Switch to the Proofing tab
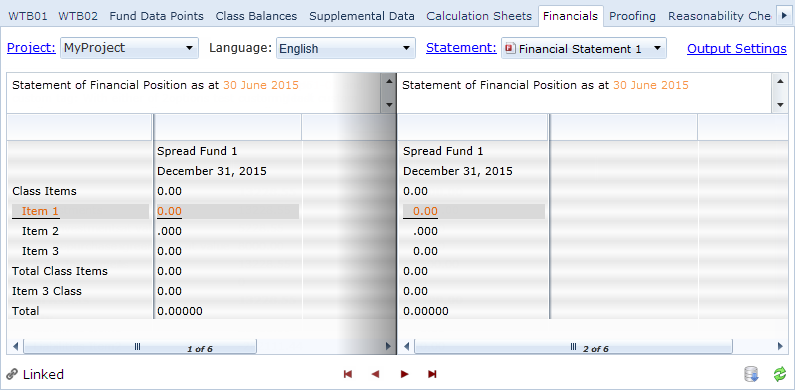The image size is (795, 390). pyautogui.click(x=632, y=16)
